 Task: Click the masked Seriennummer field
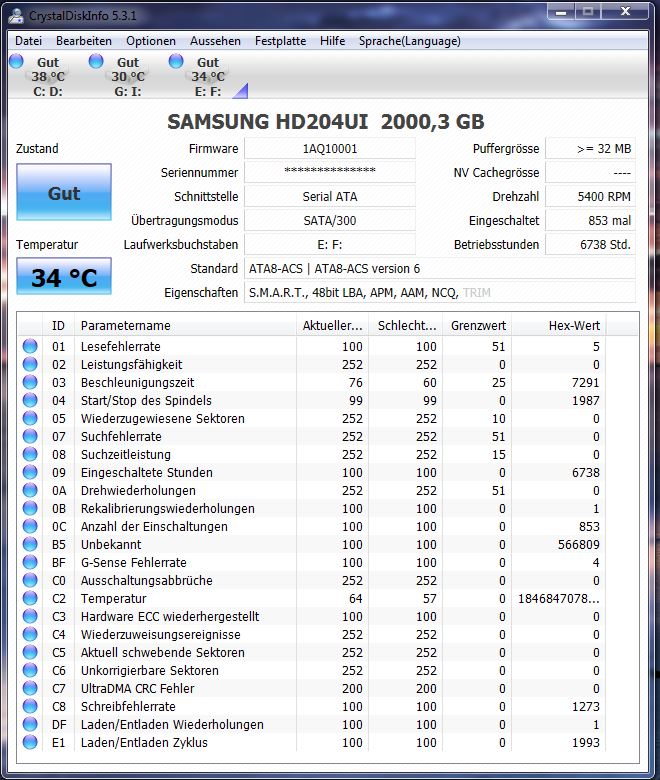[330, 172]
